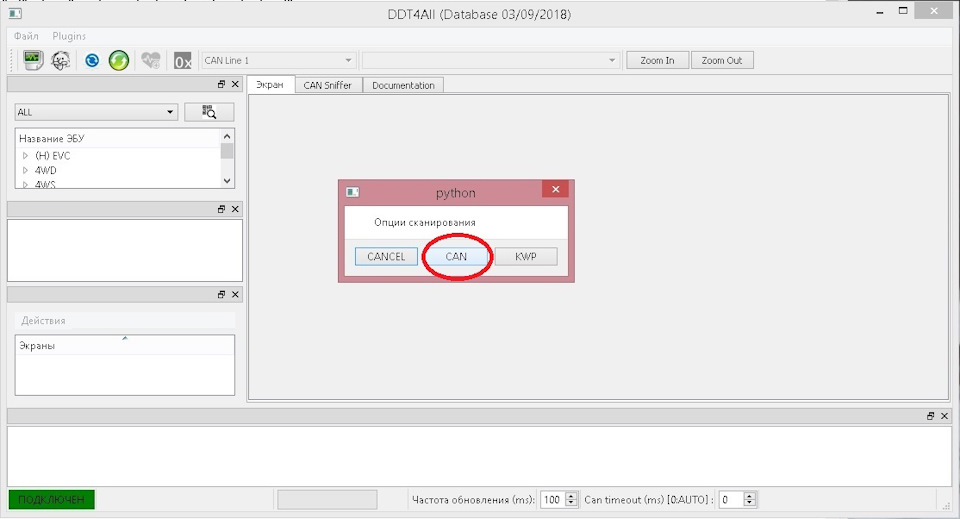Click the DDT4All window icon in title bar

(x=15, y=13)
